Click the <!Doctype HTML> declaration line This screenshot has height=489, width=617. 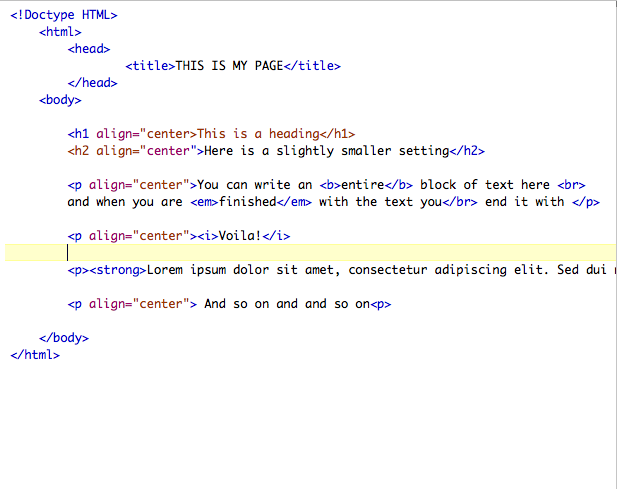64,15
